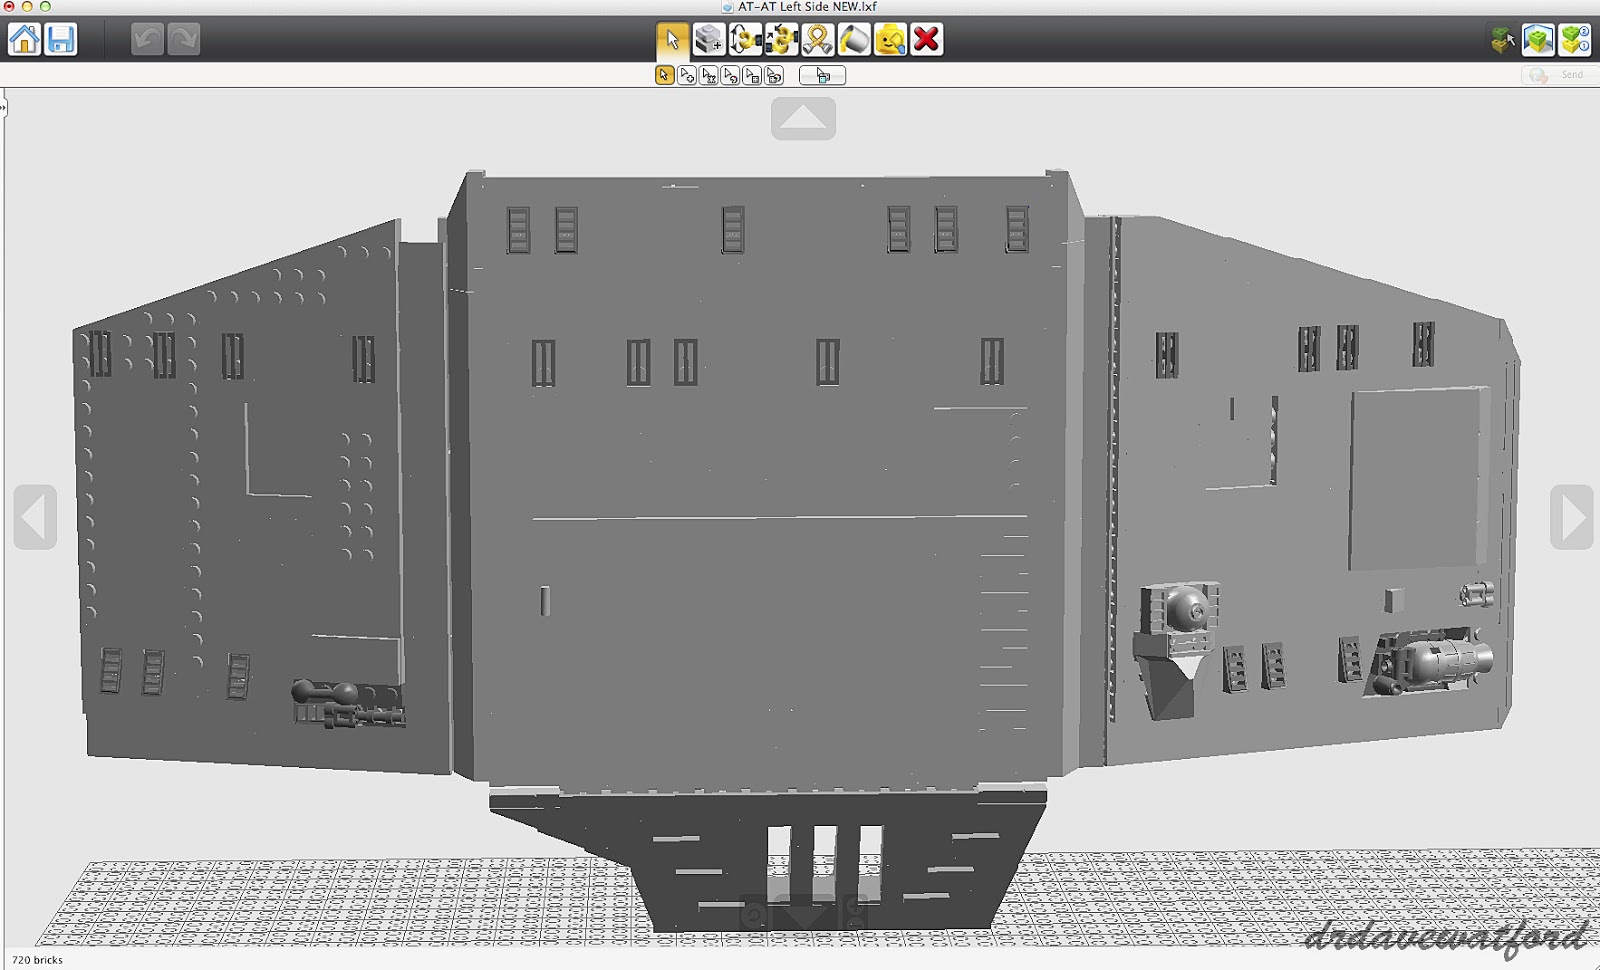Click the invert selection button
The width and height of the screenshot is (1600, 970).
click(x=822, y=76)
